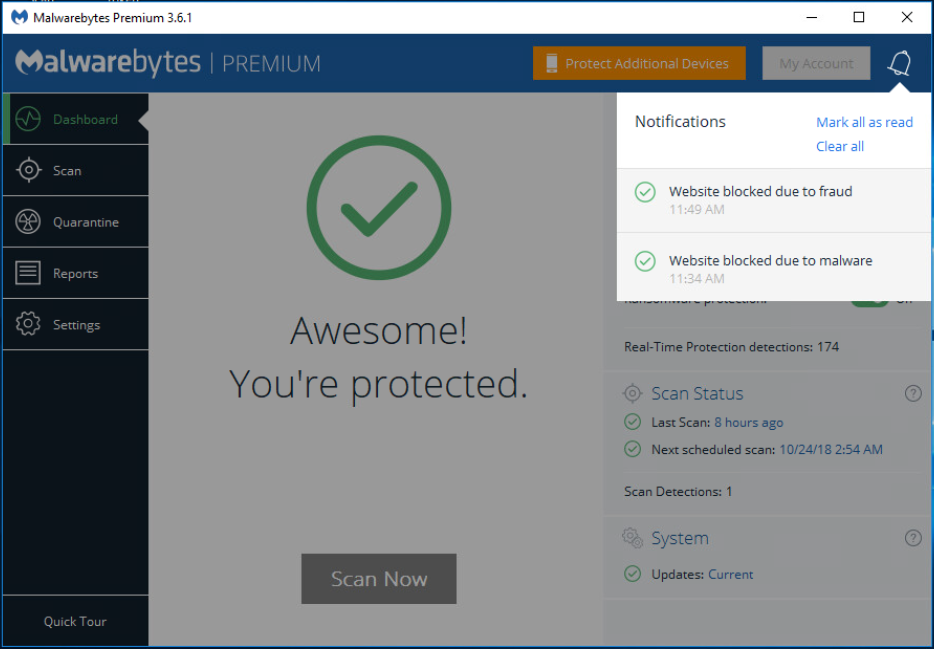The width and height of the screenshot is (934, 649).
Task: Open the Website blocked due to fraud notification
Action: pyautogui.click(x=774, y=200)
